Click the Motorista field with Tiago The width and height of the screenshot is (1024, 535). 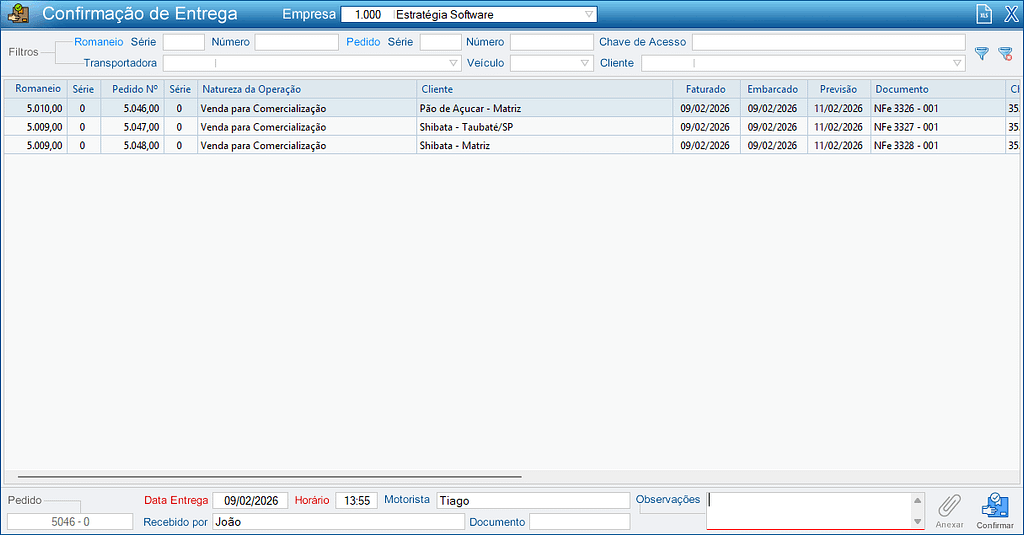pos(533,501)
